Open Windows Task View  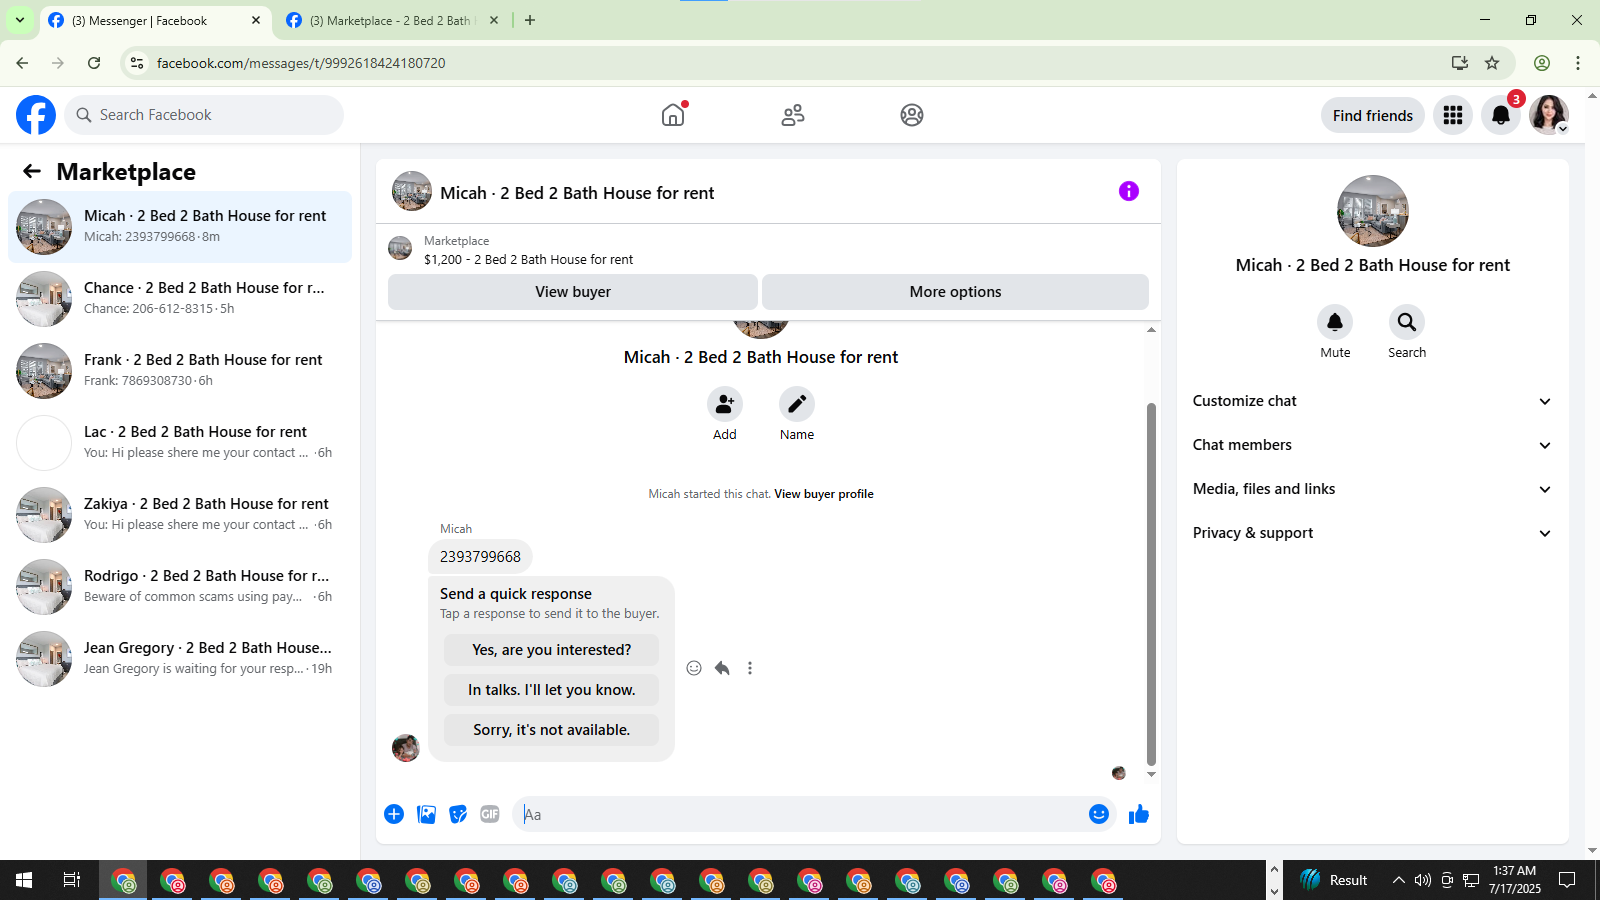tap(72, 880)
